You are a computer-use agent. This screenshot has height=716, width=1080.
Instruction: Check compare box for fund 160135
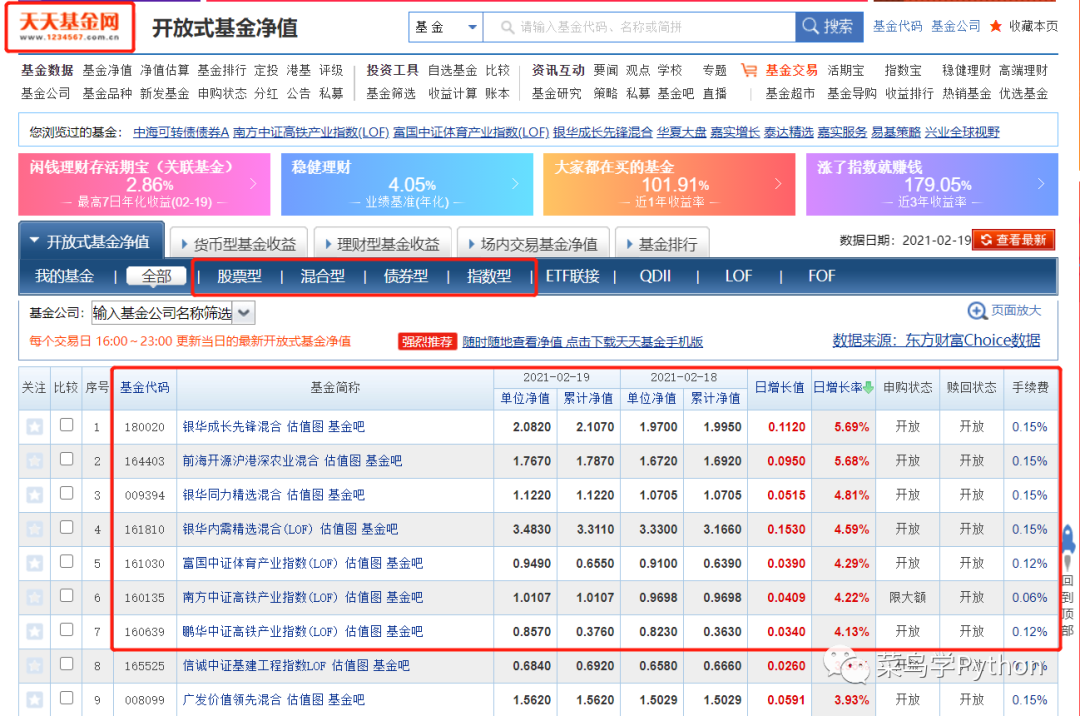66,596
